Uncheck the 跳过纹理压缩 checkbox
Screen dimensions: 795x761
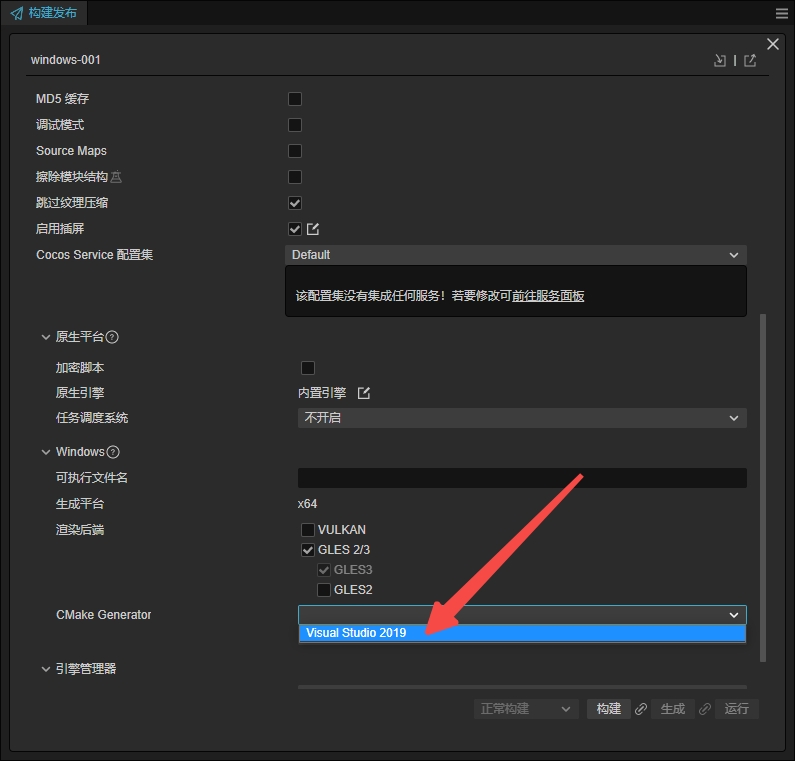coord(295,203)
